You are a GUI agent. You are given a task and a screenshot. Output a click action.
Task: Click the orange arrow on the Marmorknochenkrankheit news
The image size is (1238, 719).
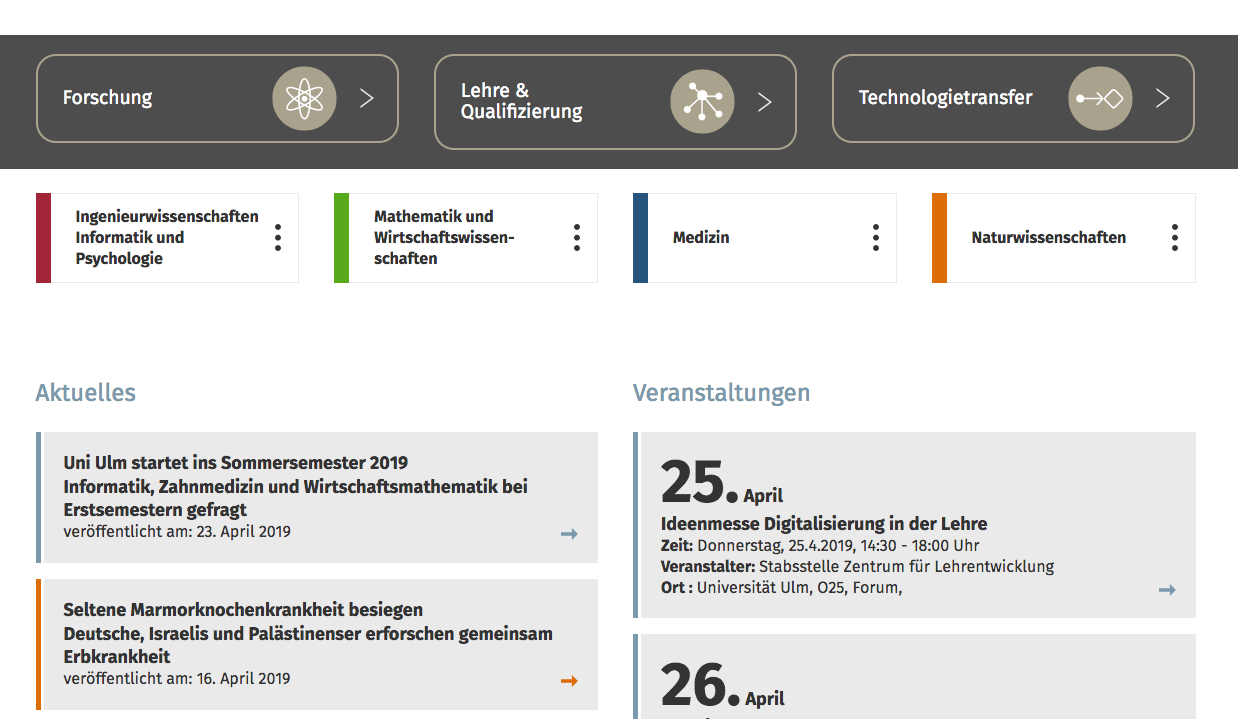(569, 681)
